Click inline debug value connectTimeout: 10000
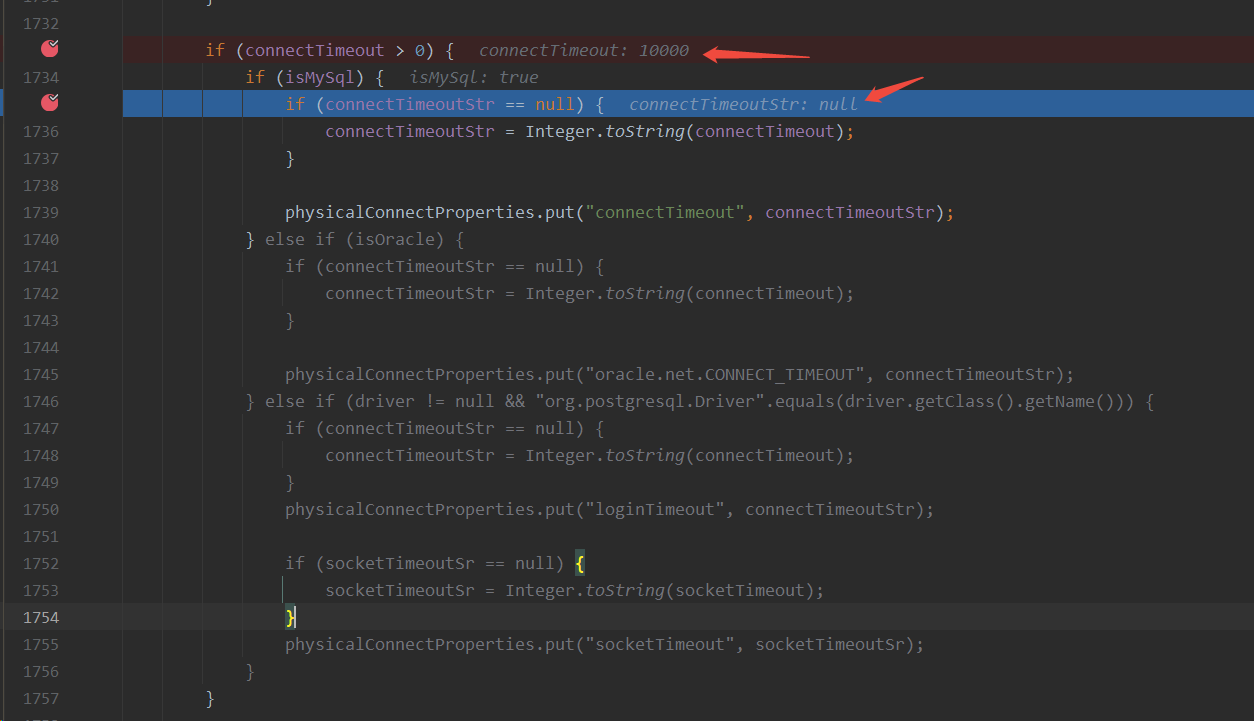The width and height of the screenshot is (1254, 721). click(x=584, y=50)
